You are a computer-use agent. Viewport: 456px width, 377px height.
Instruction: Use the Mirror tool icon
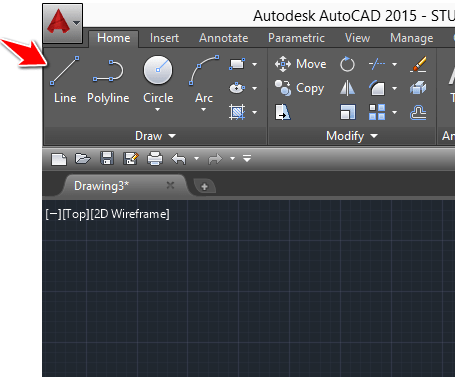click(x=347, y=88)
